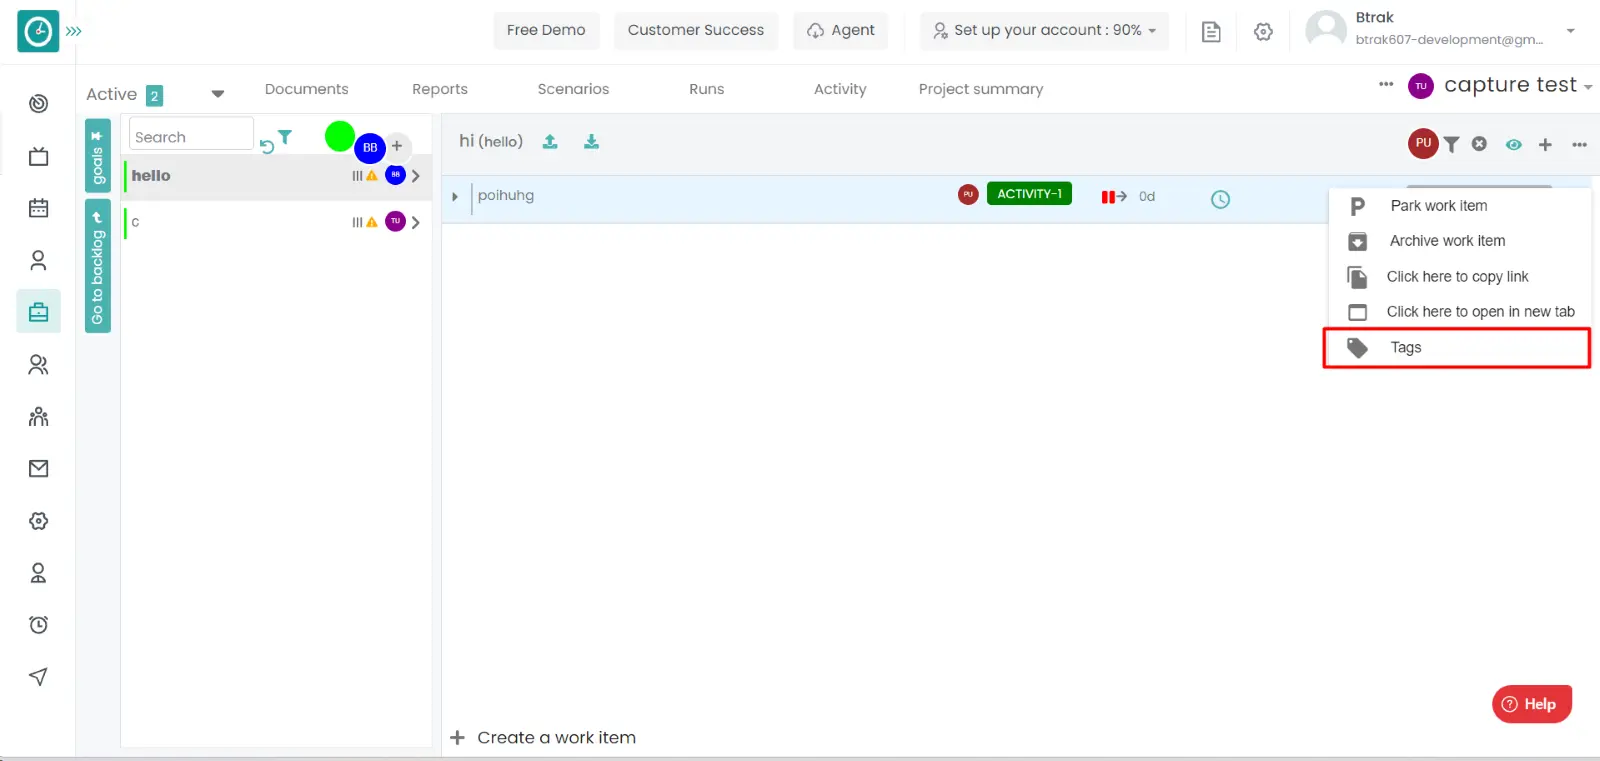Open the Btrak user account dropdown arrow
Screen dimensions: 1600x761
click(1570, 31)
